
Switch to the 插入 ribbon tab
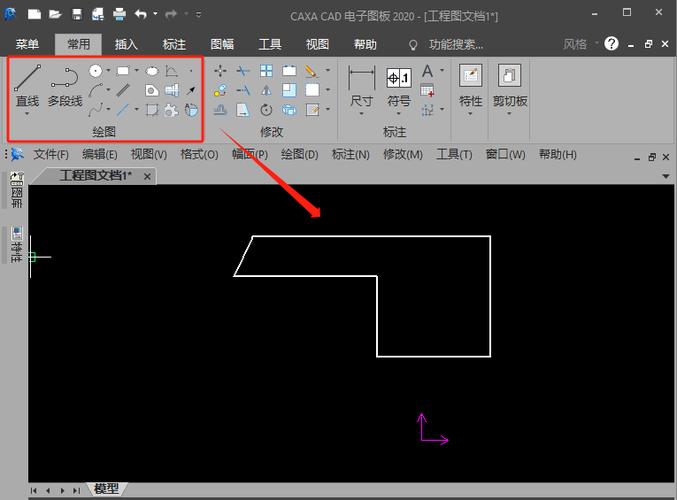[126, 44]
